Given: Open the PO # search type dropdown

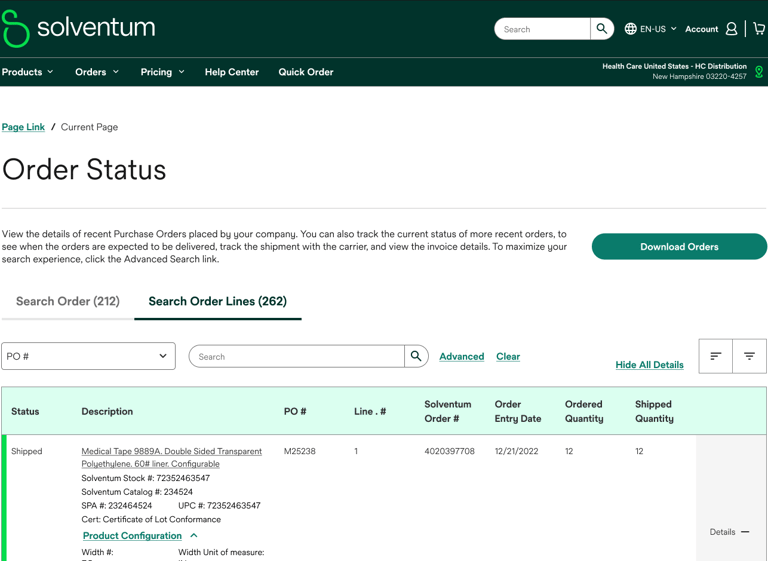Looking at the screenshot, I should click(88, 356).
